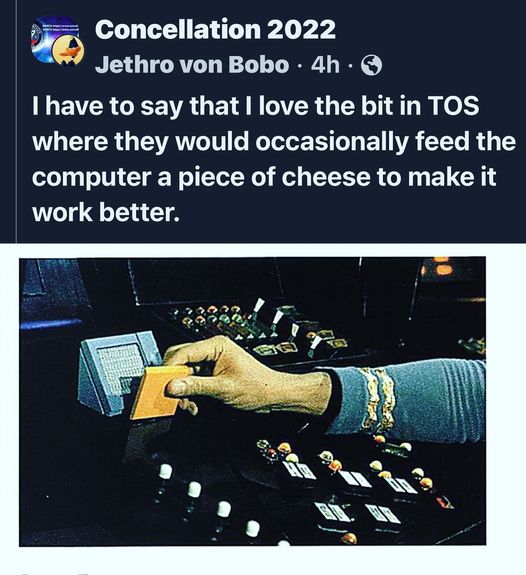Open the Concellation 2022 group page

point(215,29)
